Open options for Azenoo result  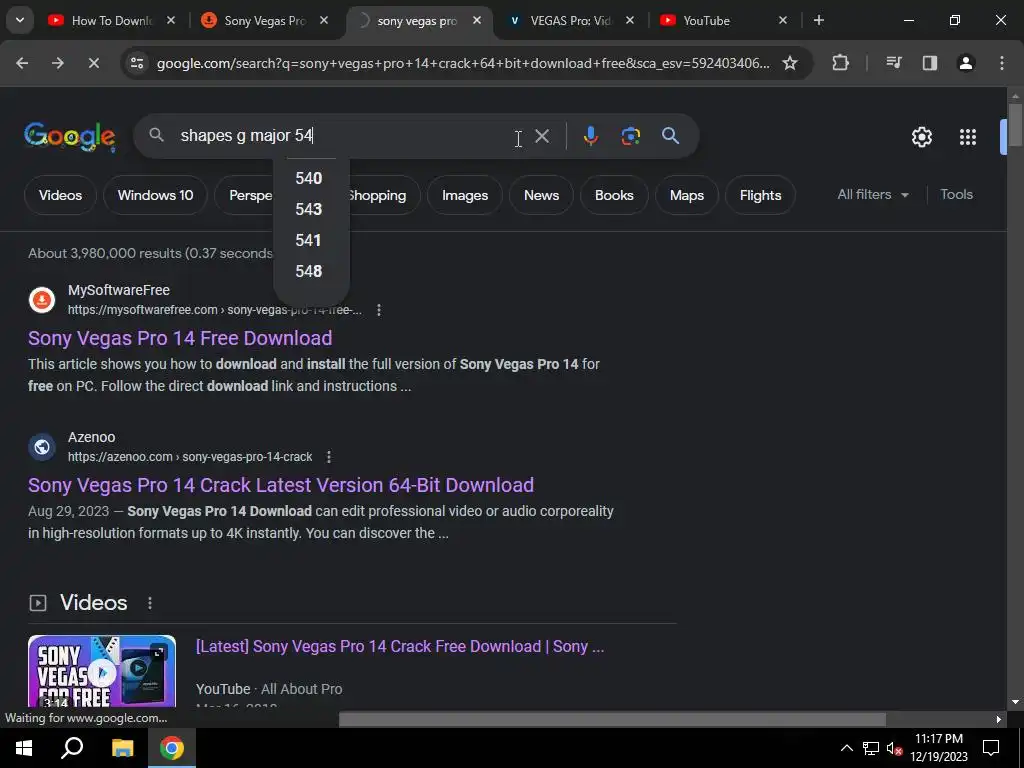coord(329,457)
